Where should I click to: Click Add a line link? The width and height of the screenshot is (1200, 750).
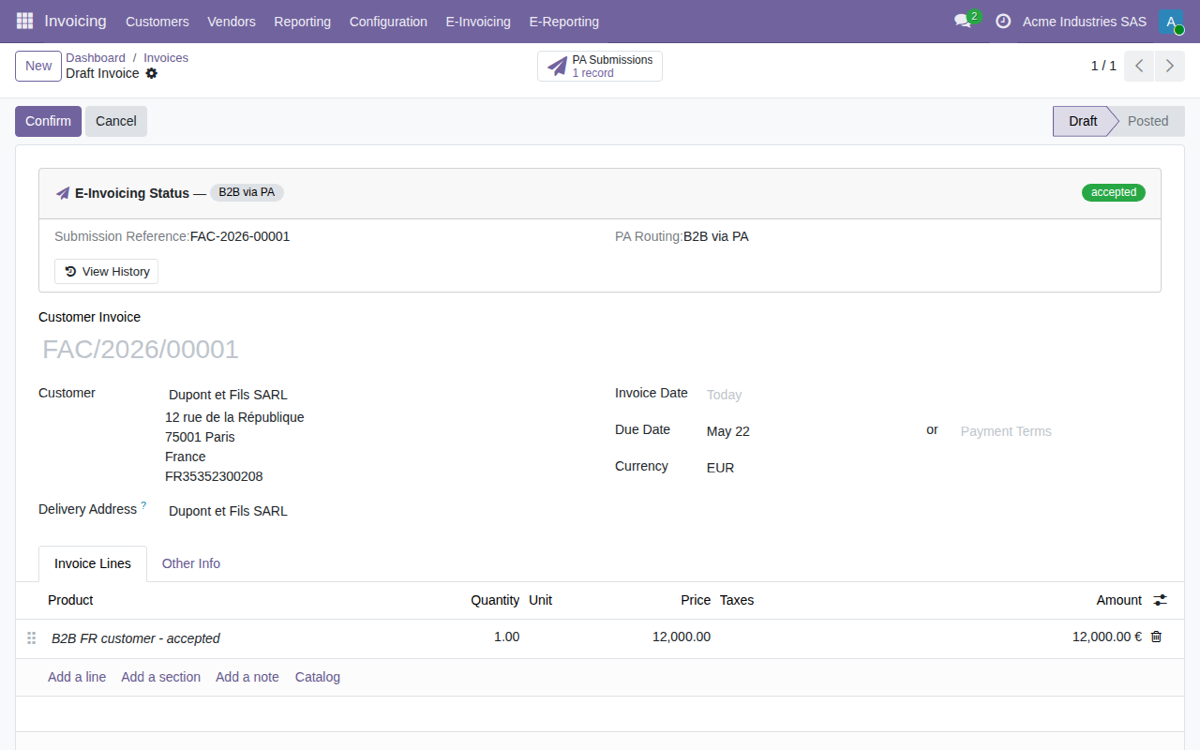click(77, 677)
